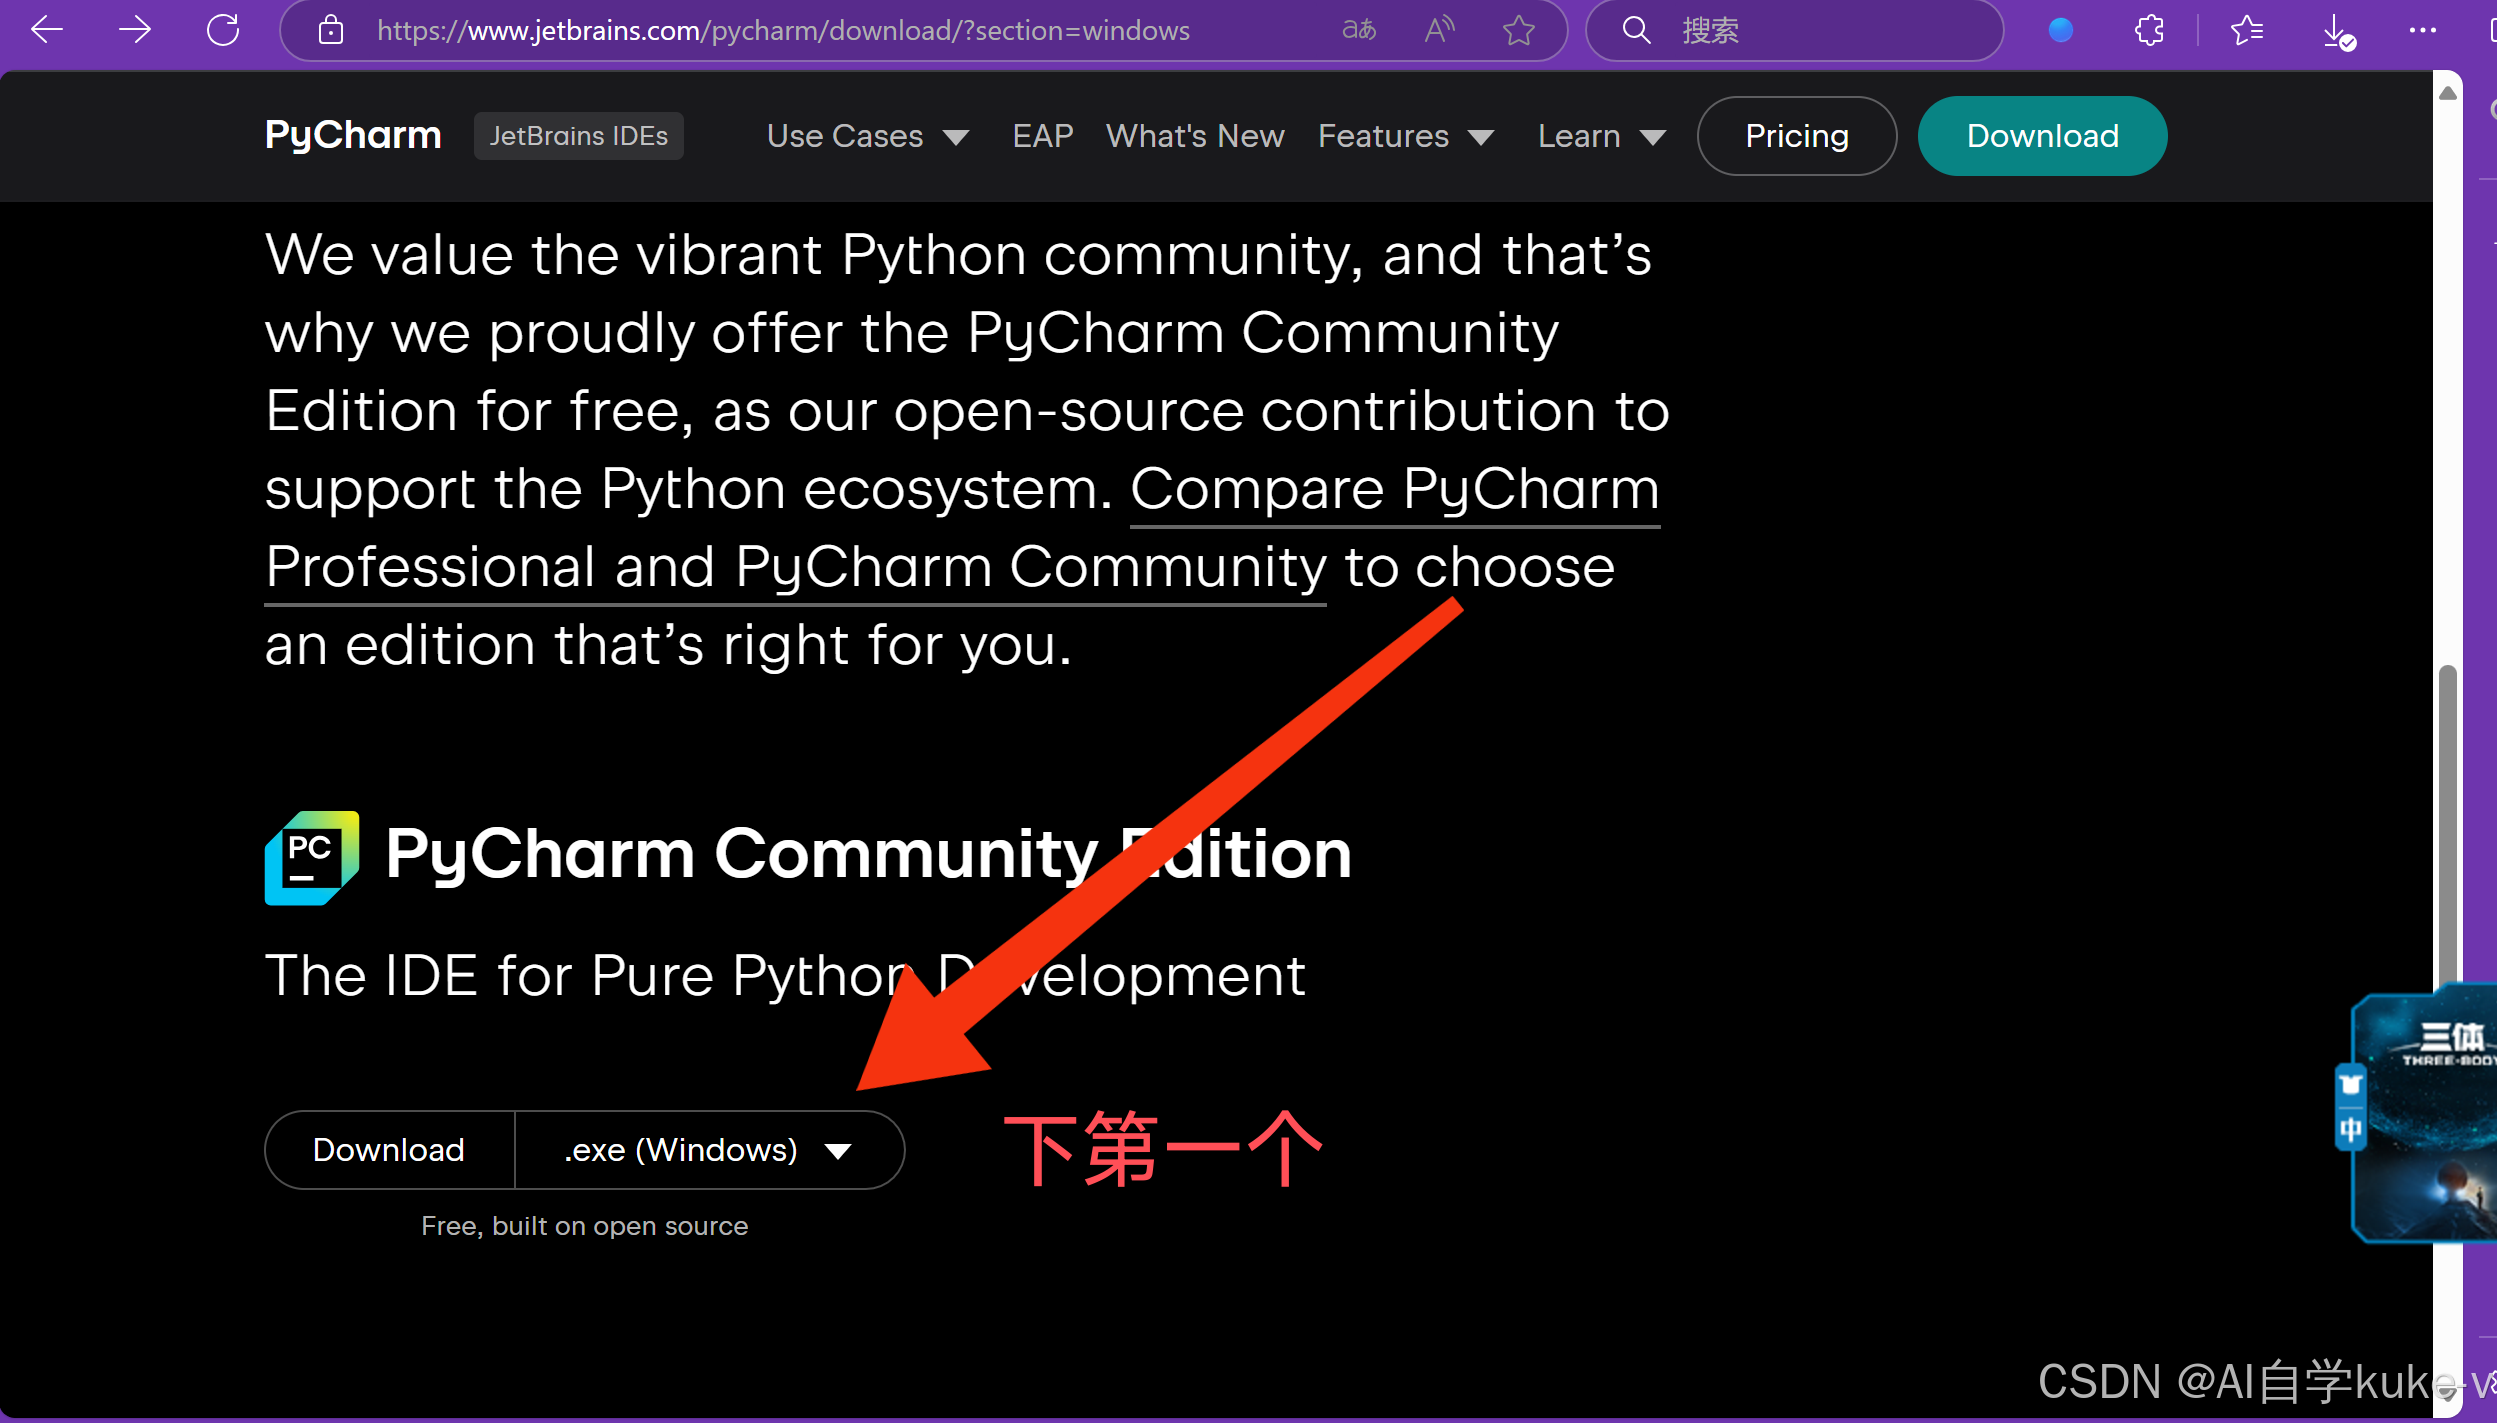The width and height of the screenshot is (2497, 1423).
Task: Click the browser back arrow
Action: pyautogui.click(x=46, y=30)
